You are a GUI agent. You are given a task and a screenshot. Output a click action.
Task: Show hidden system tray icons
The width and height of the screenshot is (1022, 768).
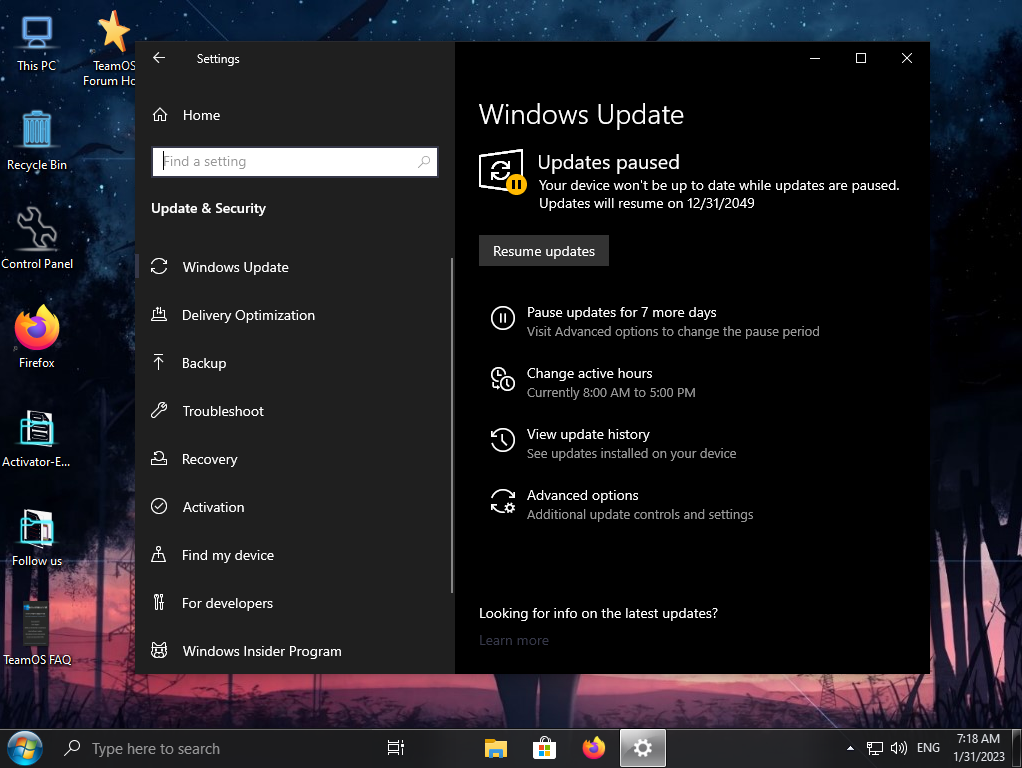[850, 748]
